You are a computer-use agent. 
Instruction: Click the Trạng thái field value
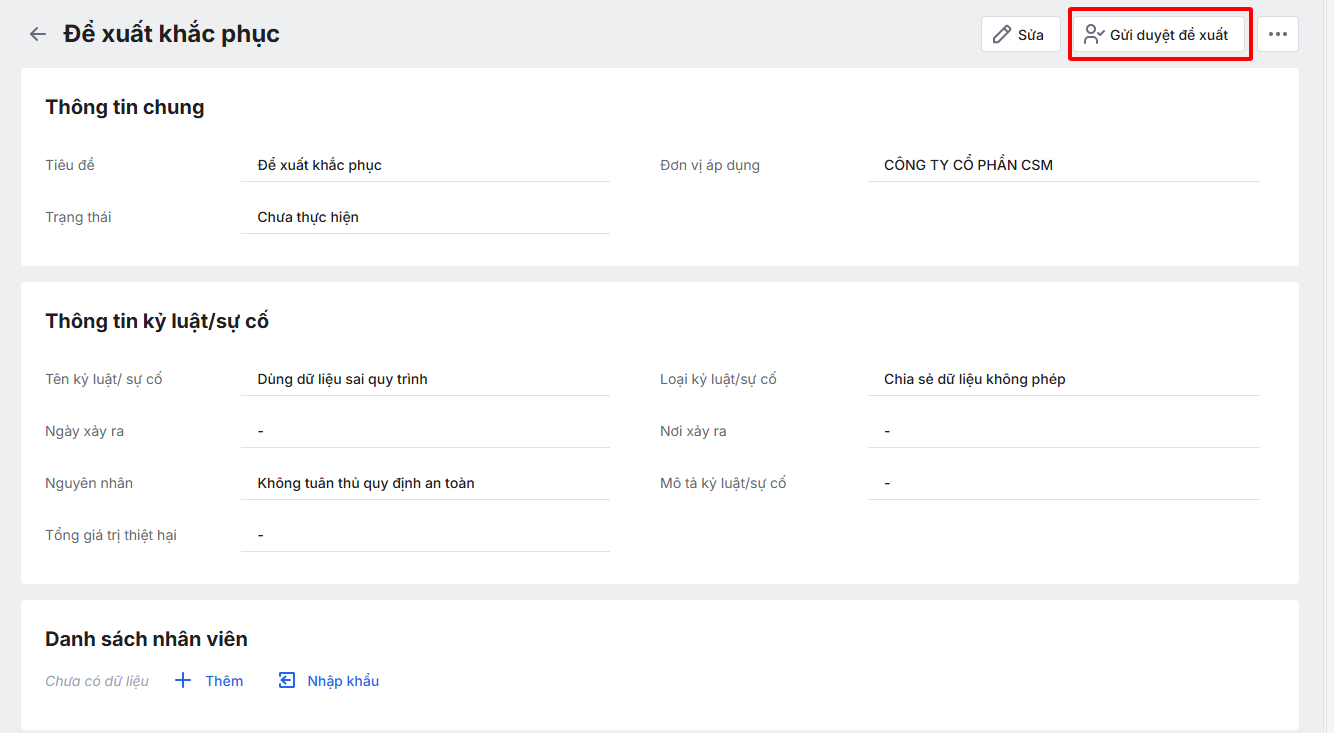click(x=308, y=217)
